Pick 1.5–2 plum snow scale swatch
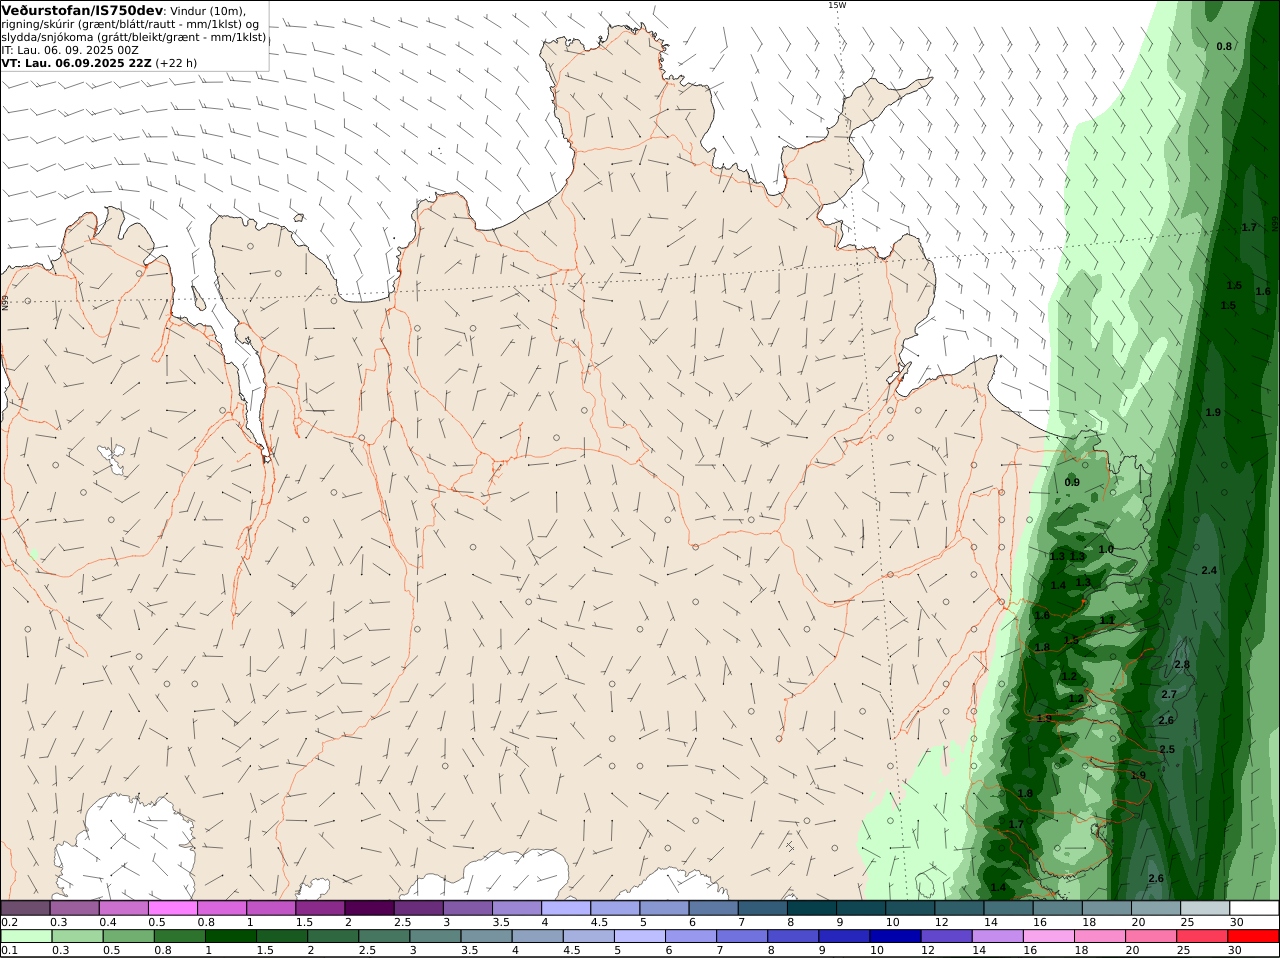 [322, 907]
